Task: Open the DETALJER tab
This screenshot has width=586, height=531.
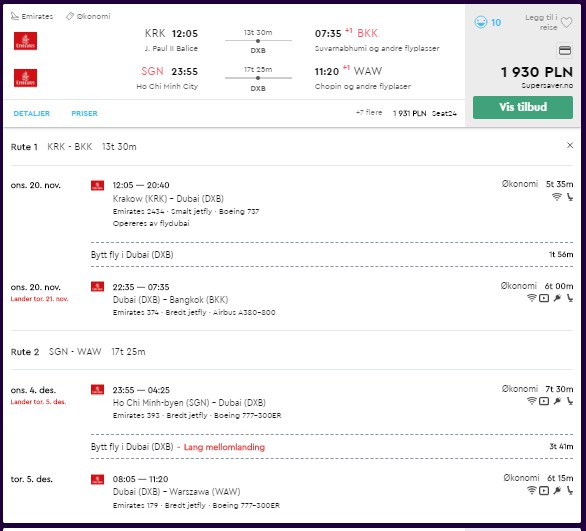Action: pos(31,113)
